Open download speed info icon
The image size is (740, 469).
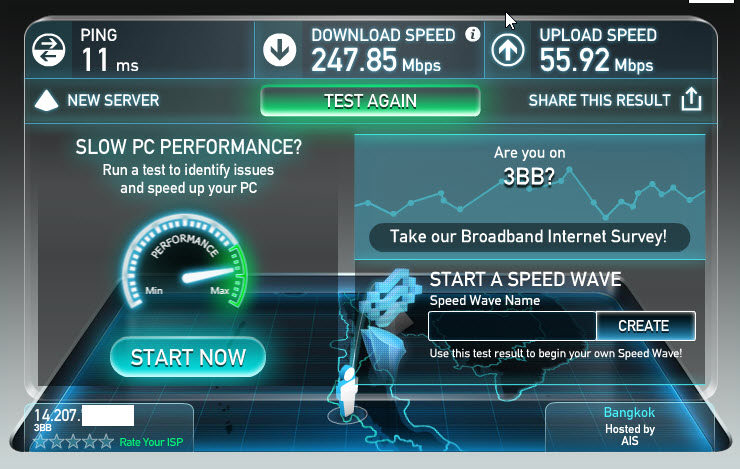[x=472, y=34]
